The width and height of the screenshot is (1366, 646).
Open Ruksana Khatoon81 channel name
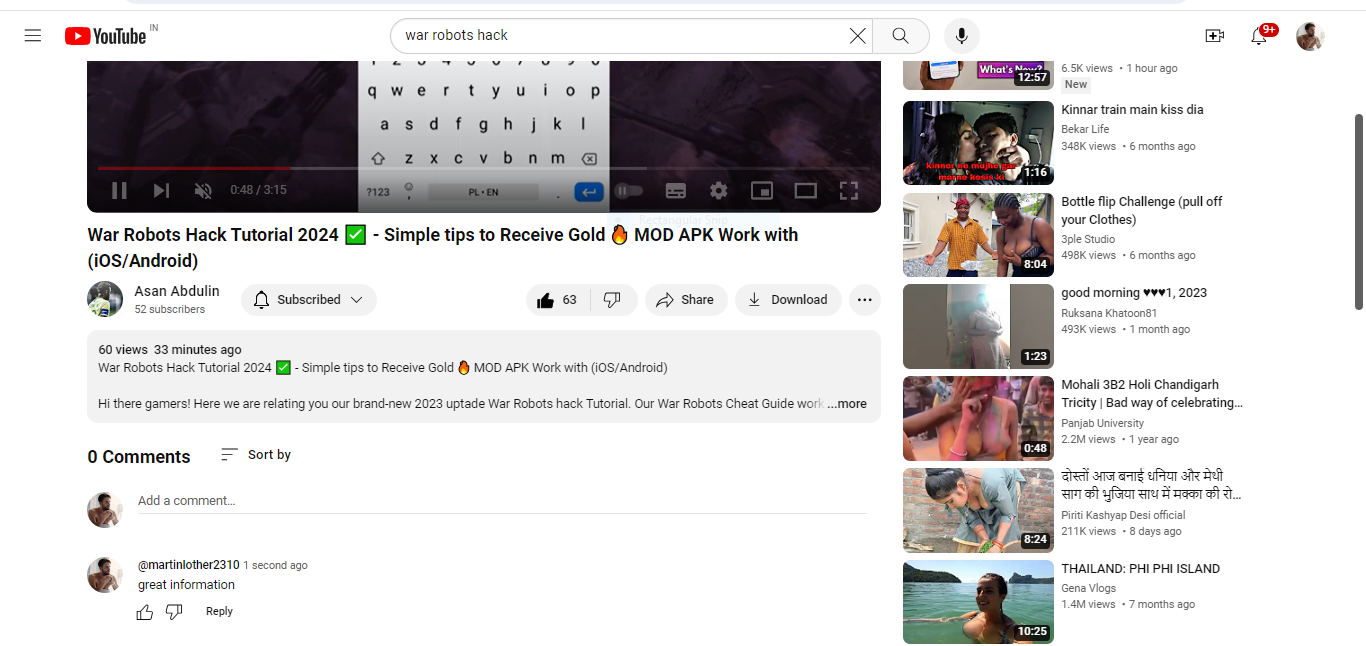click(x=1109, y=313)
